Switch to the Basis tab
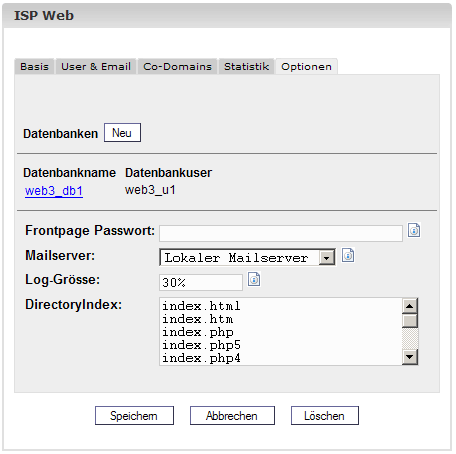This screenshot has height=454, width=456. pos(34,66)
